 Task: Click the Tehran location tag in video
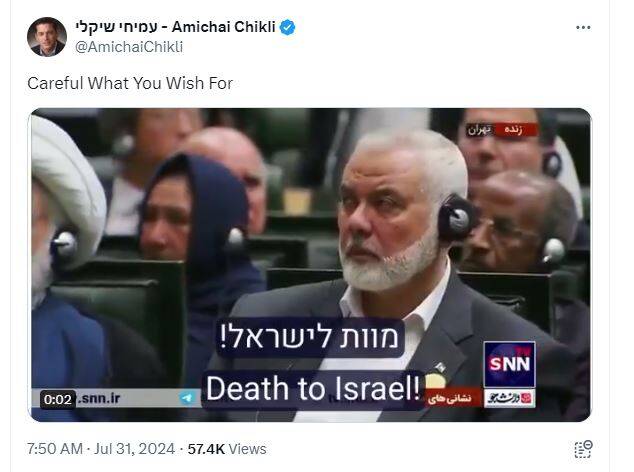[480, 130]
